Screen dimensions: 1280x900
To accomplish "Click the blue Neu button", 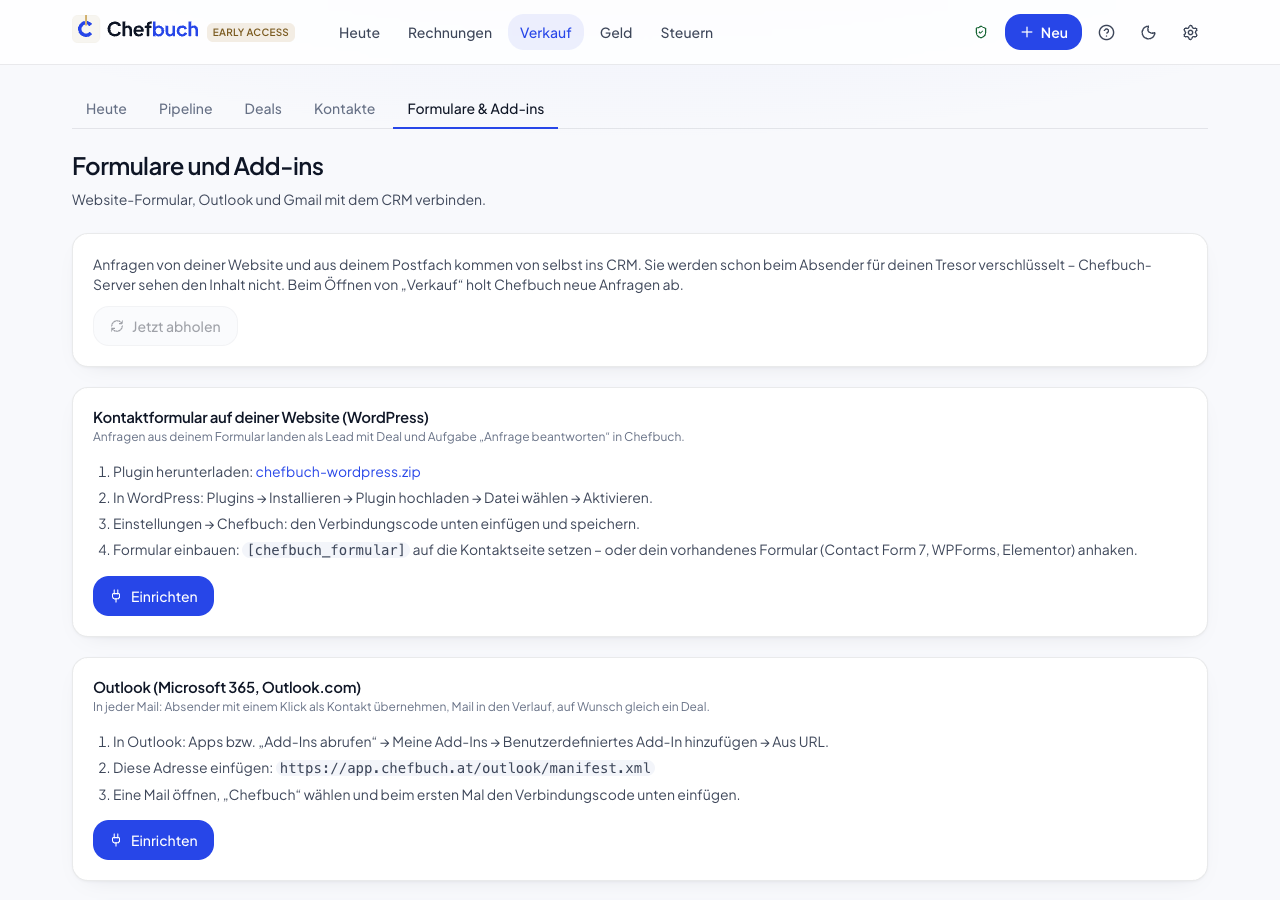I will coord(1043,32).
